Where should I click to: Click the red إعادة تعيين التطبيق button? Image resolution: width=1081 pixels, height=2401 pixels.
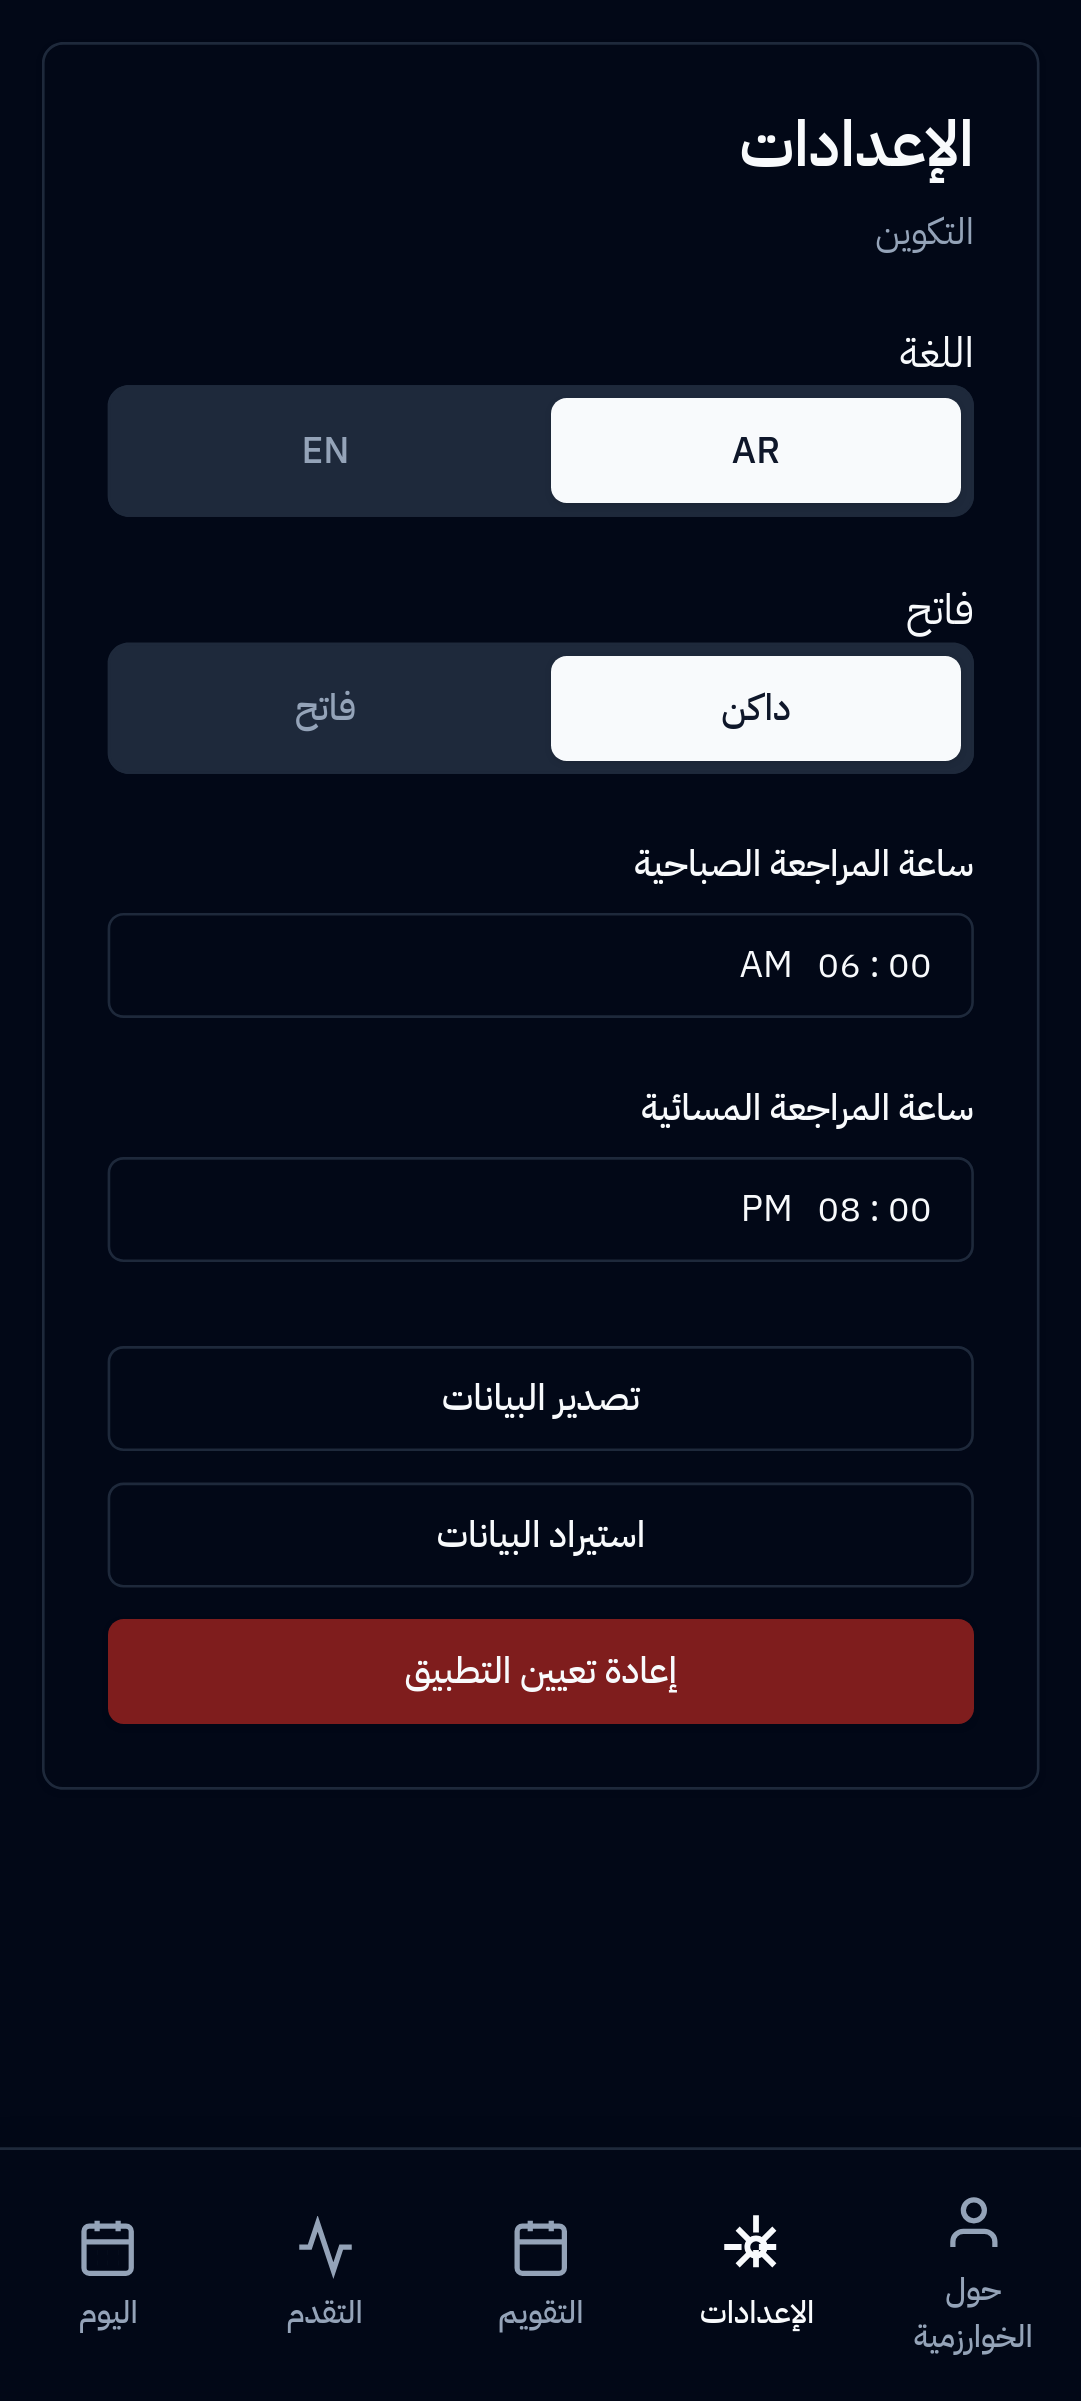pyautogui.click(x=540, y=1671)
